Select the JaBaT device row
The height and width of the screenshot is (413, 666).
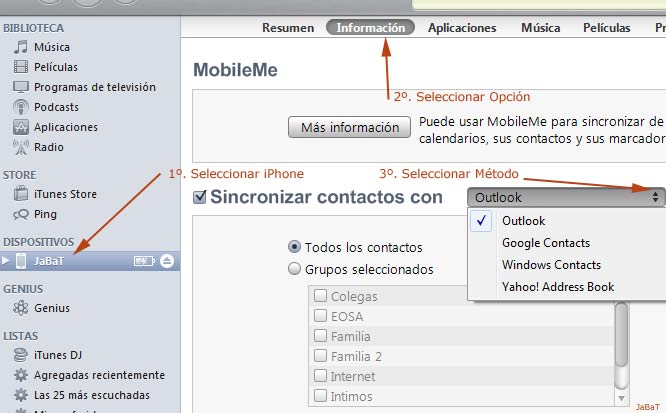(90, 261)
